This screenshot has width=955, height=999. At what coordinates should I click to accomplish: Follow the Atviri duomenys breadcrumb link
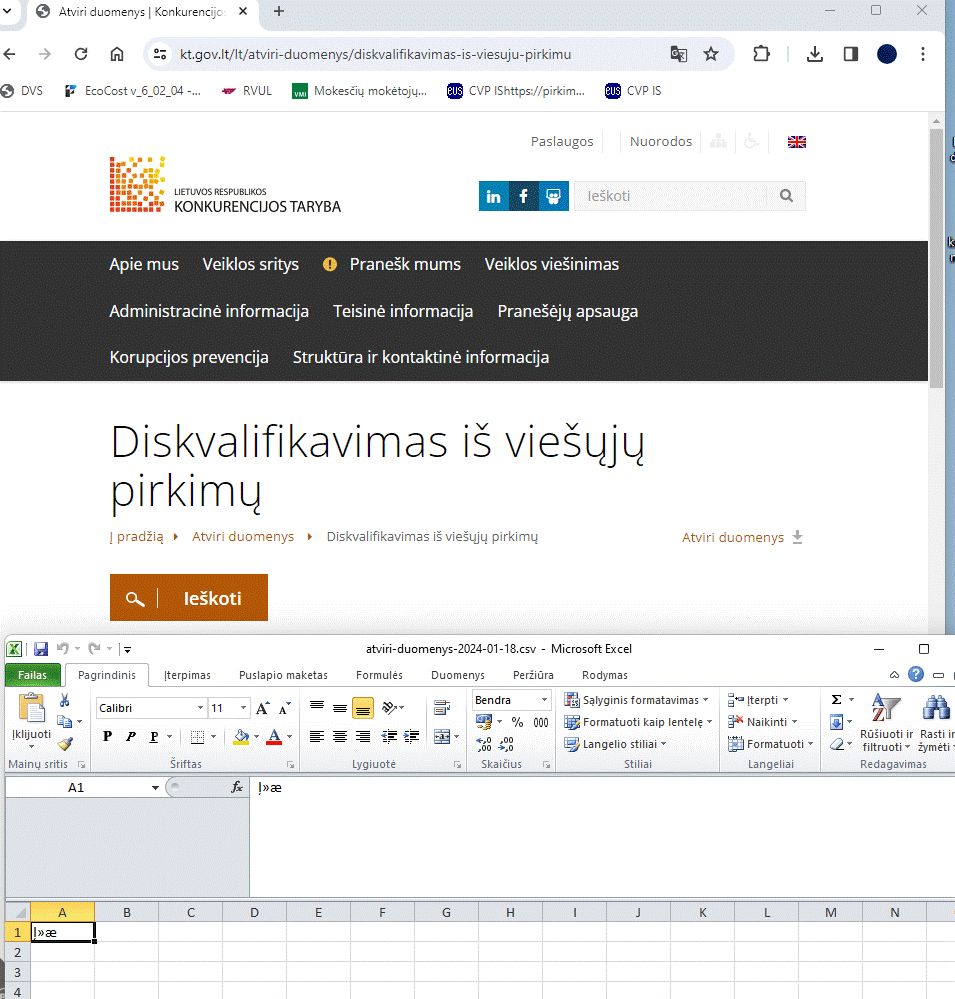(243, 537)
